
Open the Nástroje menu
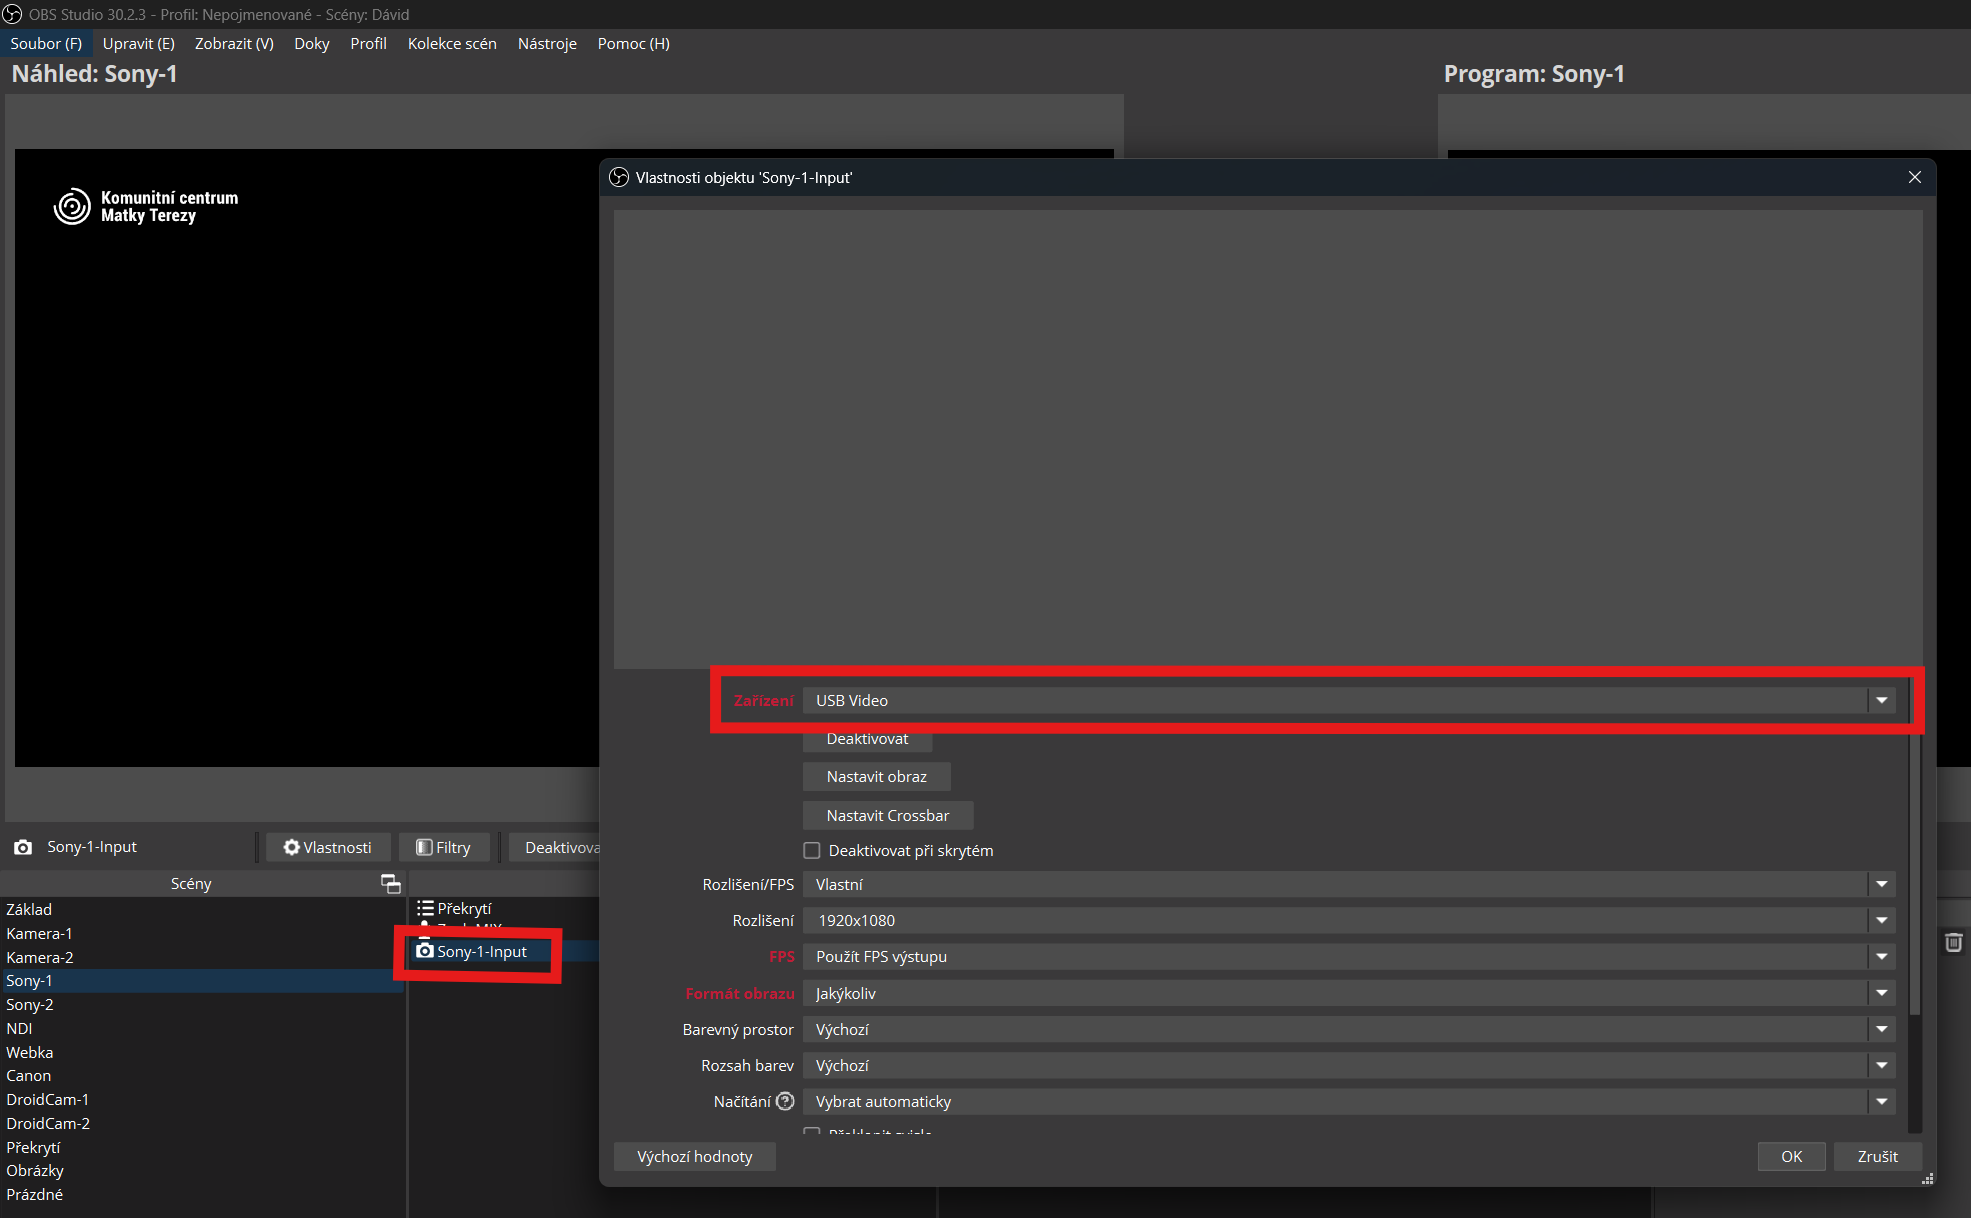(x=547, y=44)
